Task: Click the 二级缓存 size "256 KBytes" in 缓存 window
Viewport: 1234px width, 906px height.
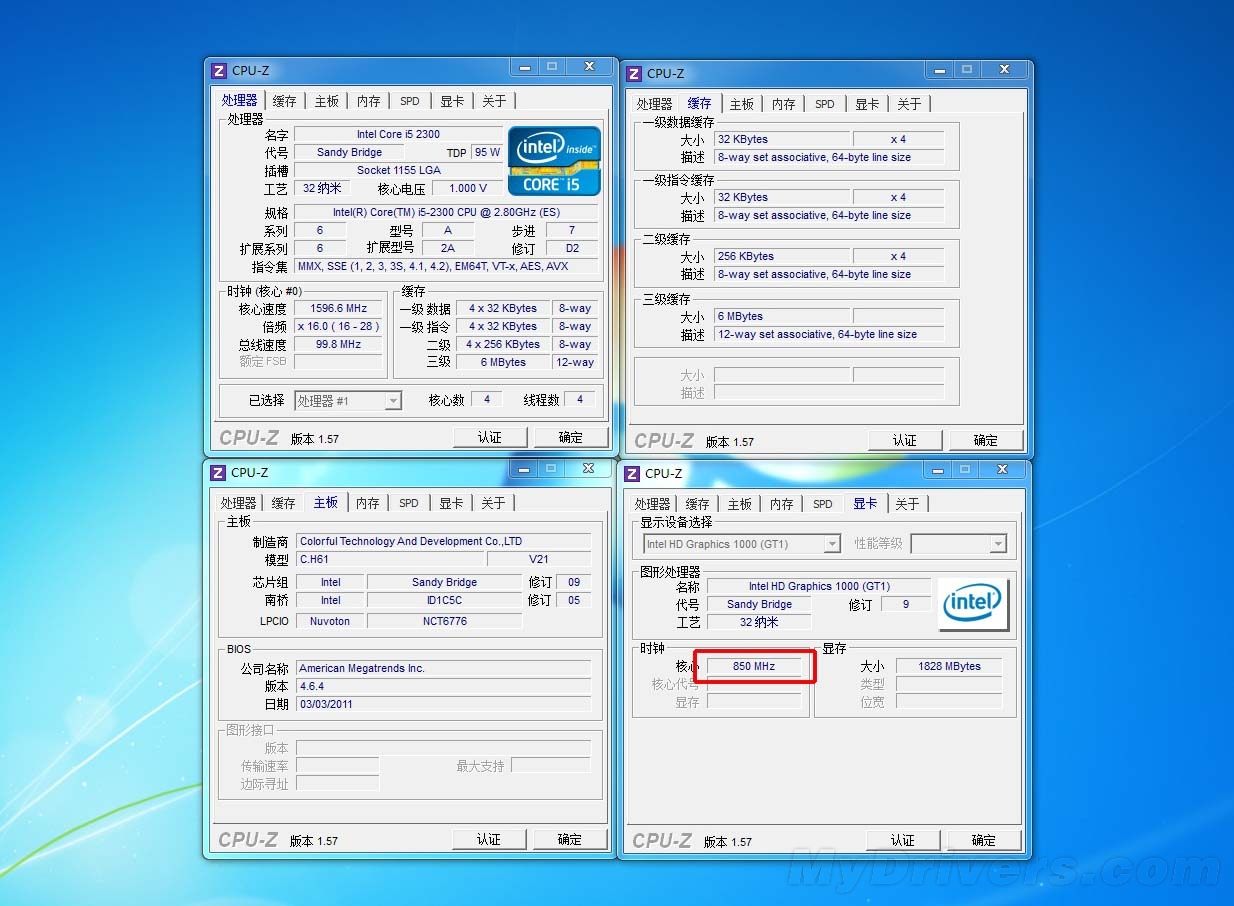Action: point(782,256)
